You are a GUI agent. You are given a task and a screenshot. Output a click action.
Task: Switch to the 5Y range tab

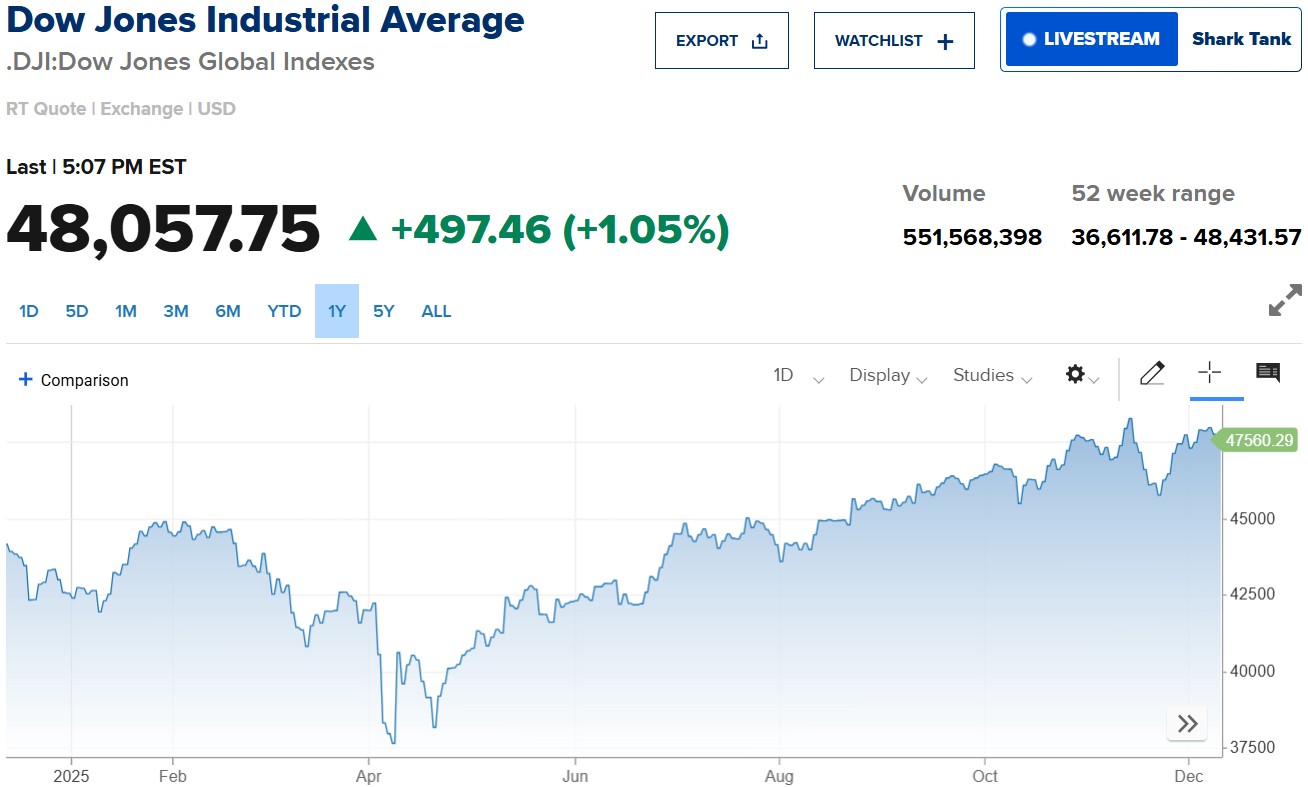tap(384, 311)
